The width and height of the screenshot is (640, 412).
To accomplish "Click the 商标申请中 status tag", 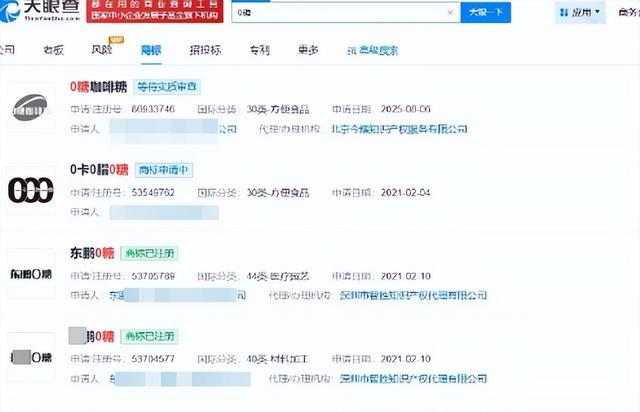I will pyautogui.click(x=164, y=170).
